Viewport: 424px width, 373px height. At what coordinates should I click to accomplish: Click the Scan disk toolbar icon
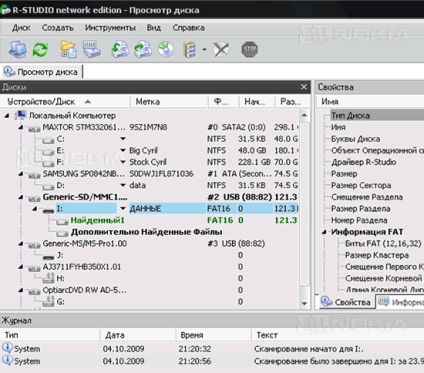(92, 49)
